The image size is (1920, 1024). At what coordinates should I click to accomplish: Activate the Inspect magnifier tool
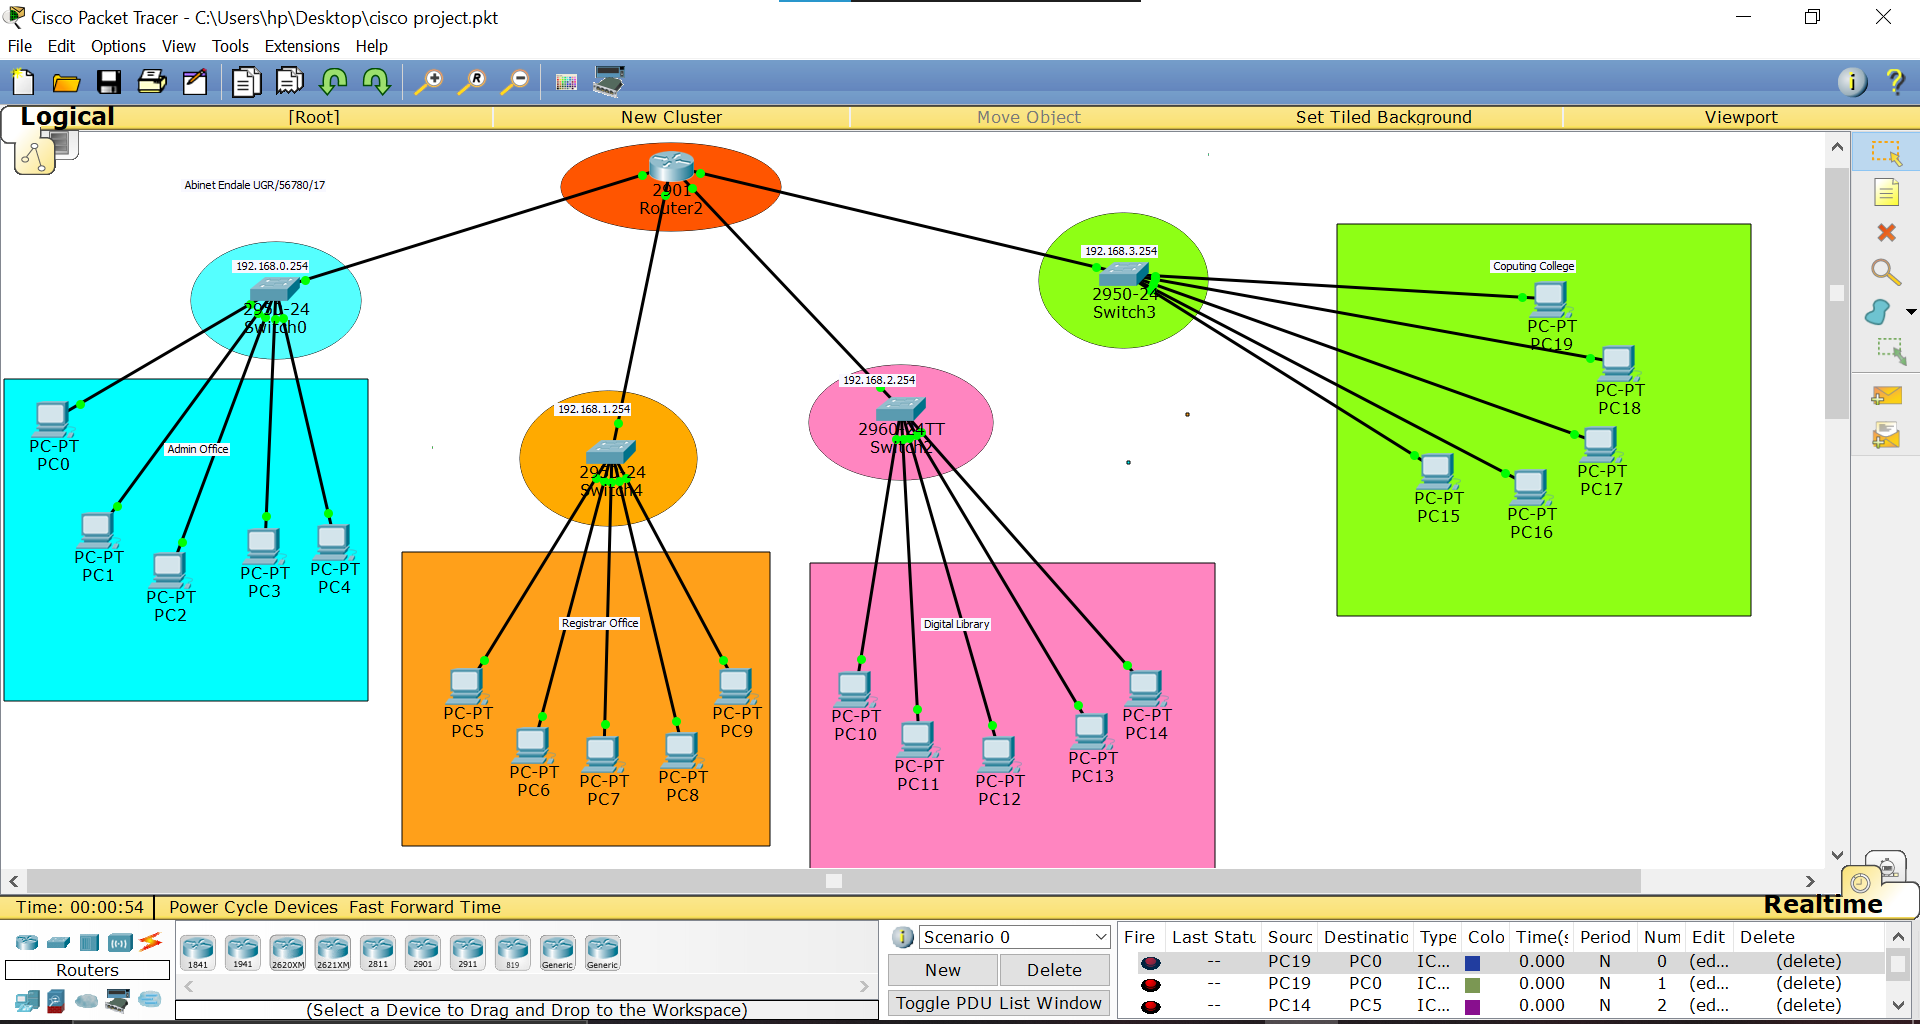pos(1886,272)
